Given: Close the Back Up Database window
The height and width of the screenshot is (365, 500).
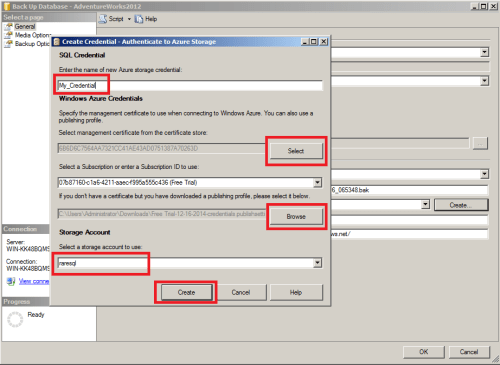Looking at the screenshot, I should pyautogui.click(x=494, y=6).
